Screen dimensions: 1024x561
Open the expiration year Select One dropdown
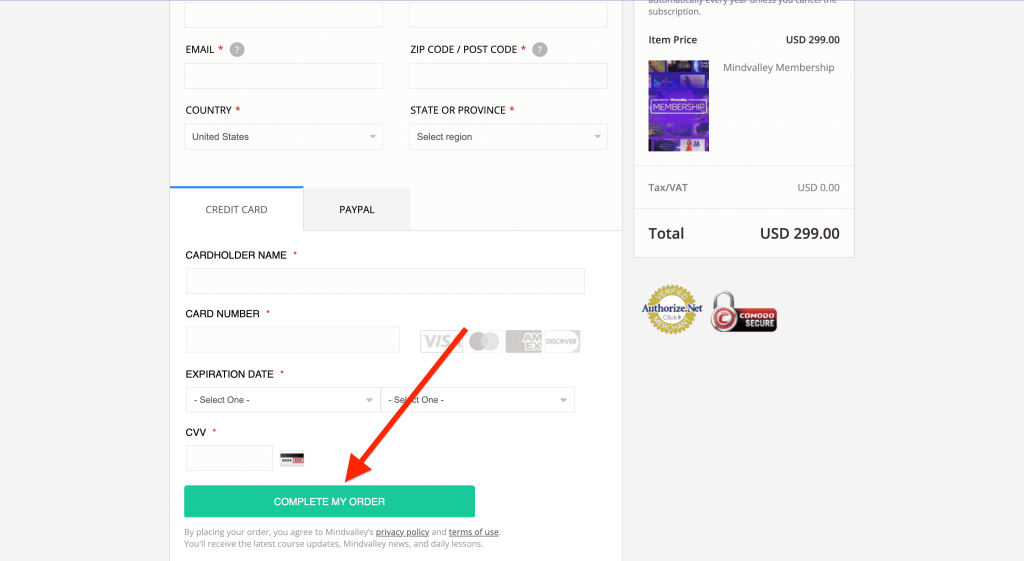click(478, 400)
